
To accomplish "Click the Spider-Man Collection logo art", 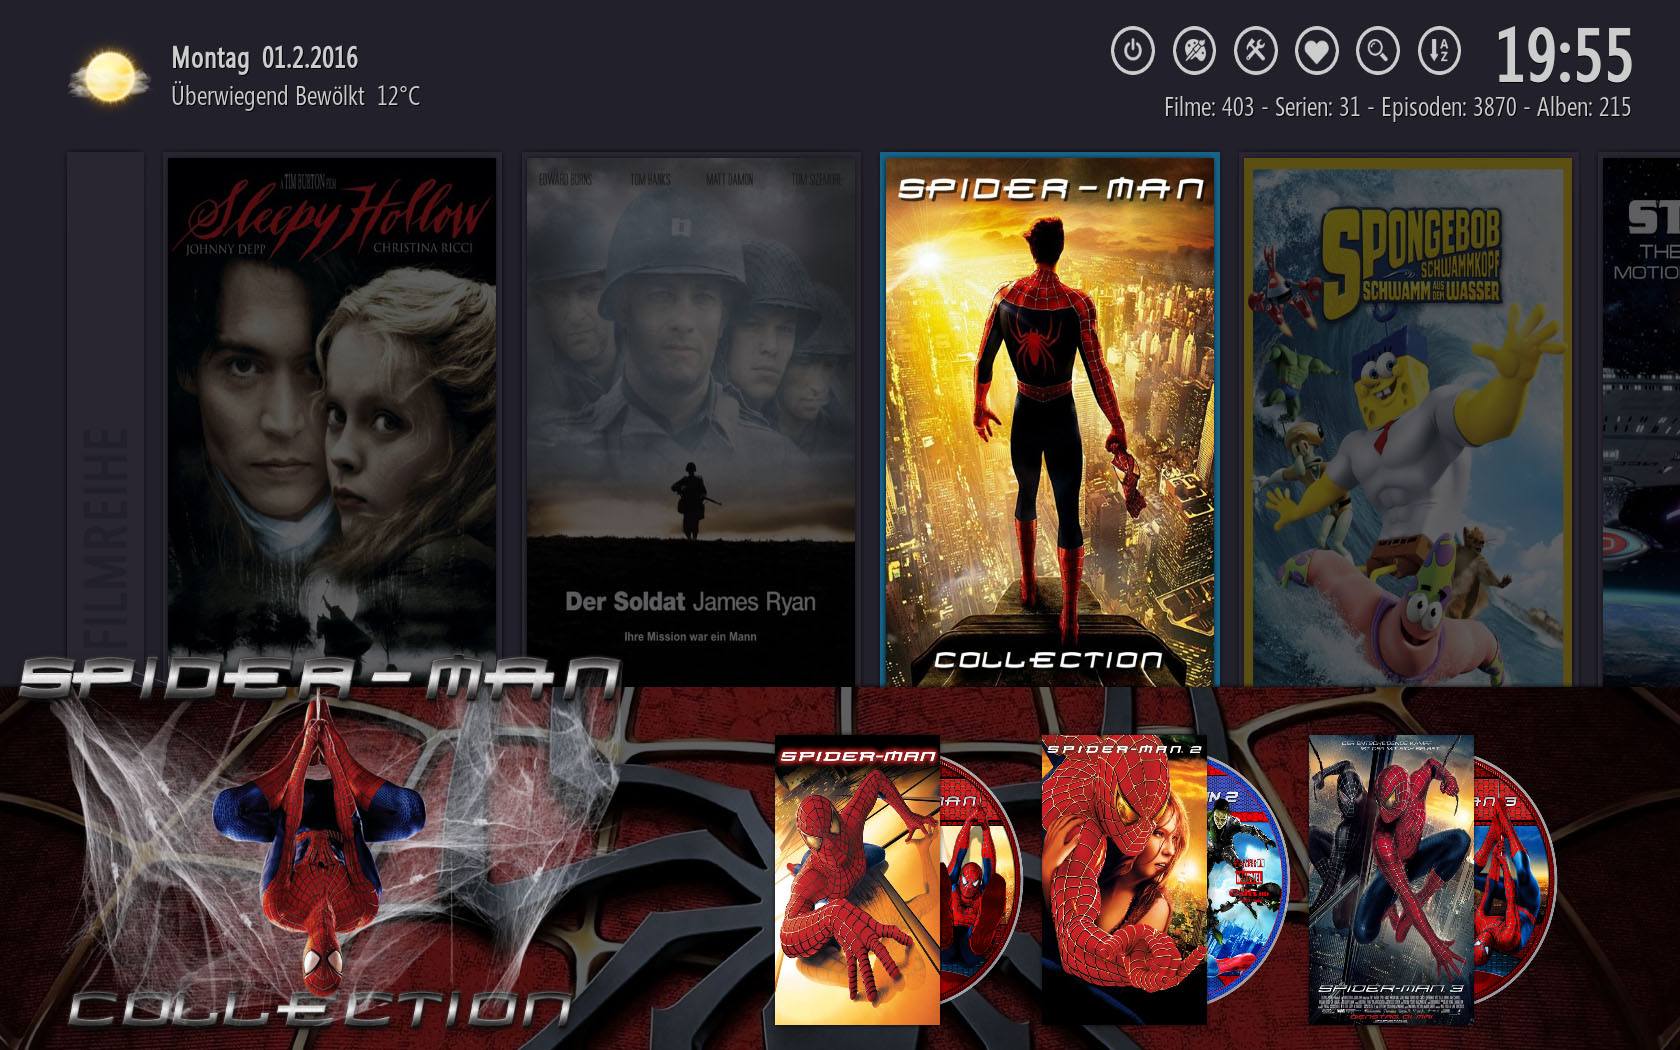I will coord(320,842).
